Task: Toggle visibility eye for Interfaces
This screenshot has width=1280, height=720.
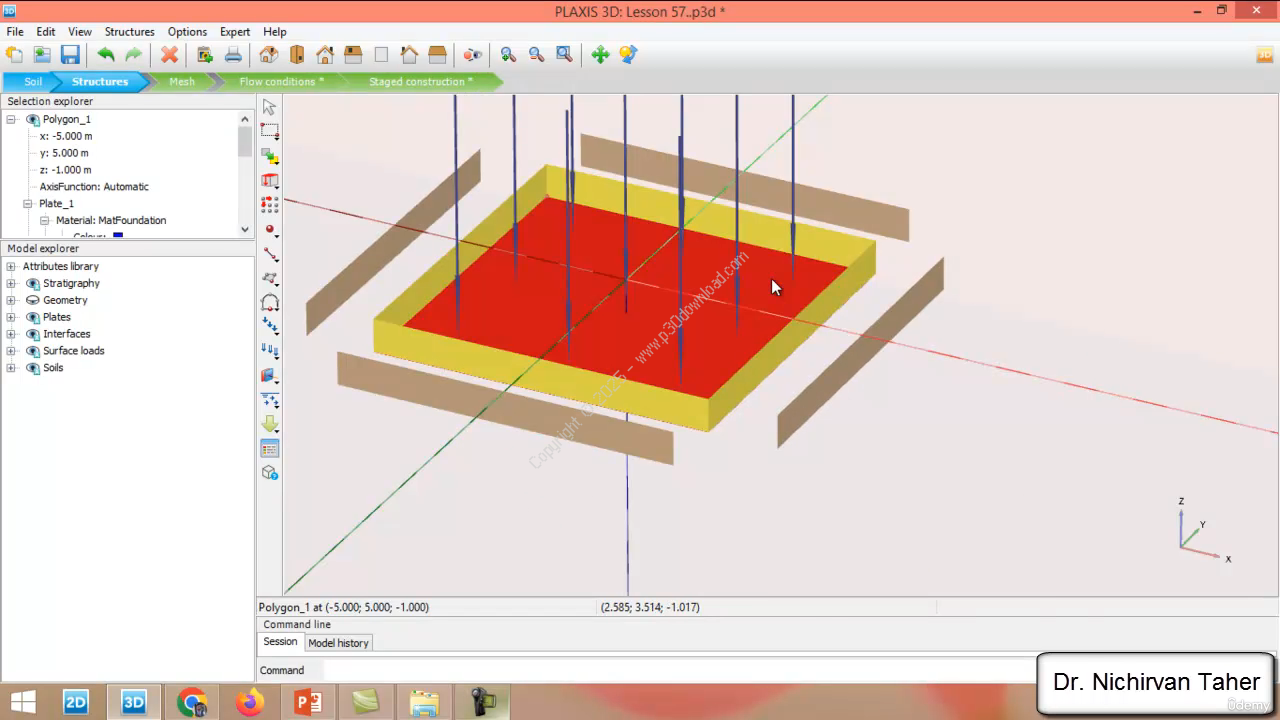Action: 33,334
